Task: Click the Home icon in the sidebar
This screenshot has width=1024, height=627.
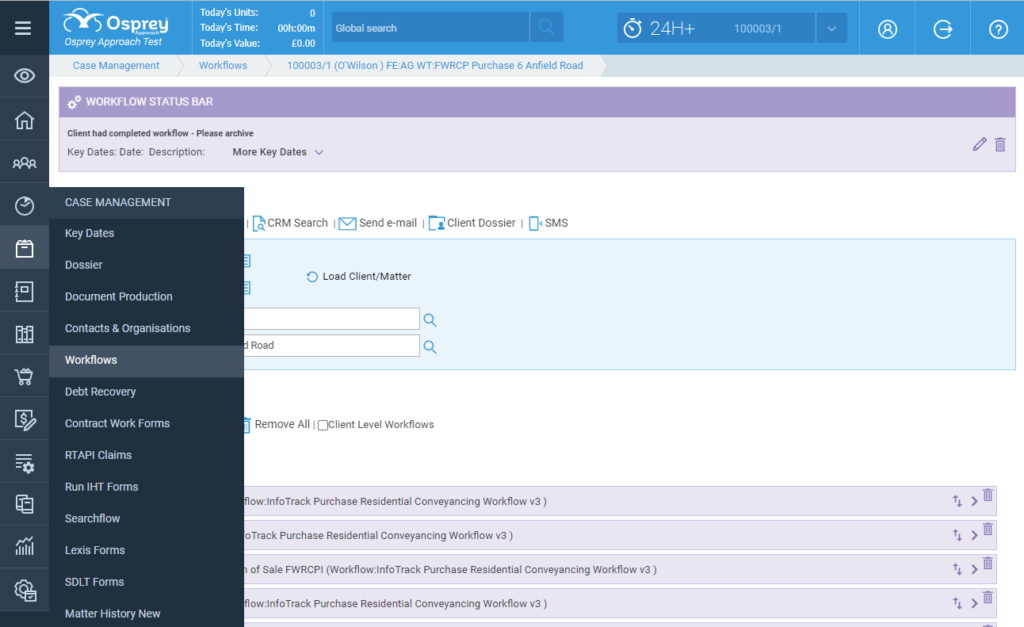Action: [24, 119]
